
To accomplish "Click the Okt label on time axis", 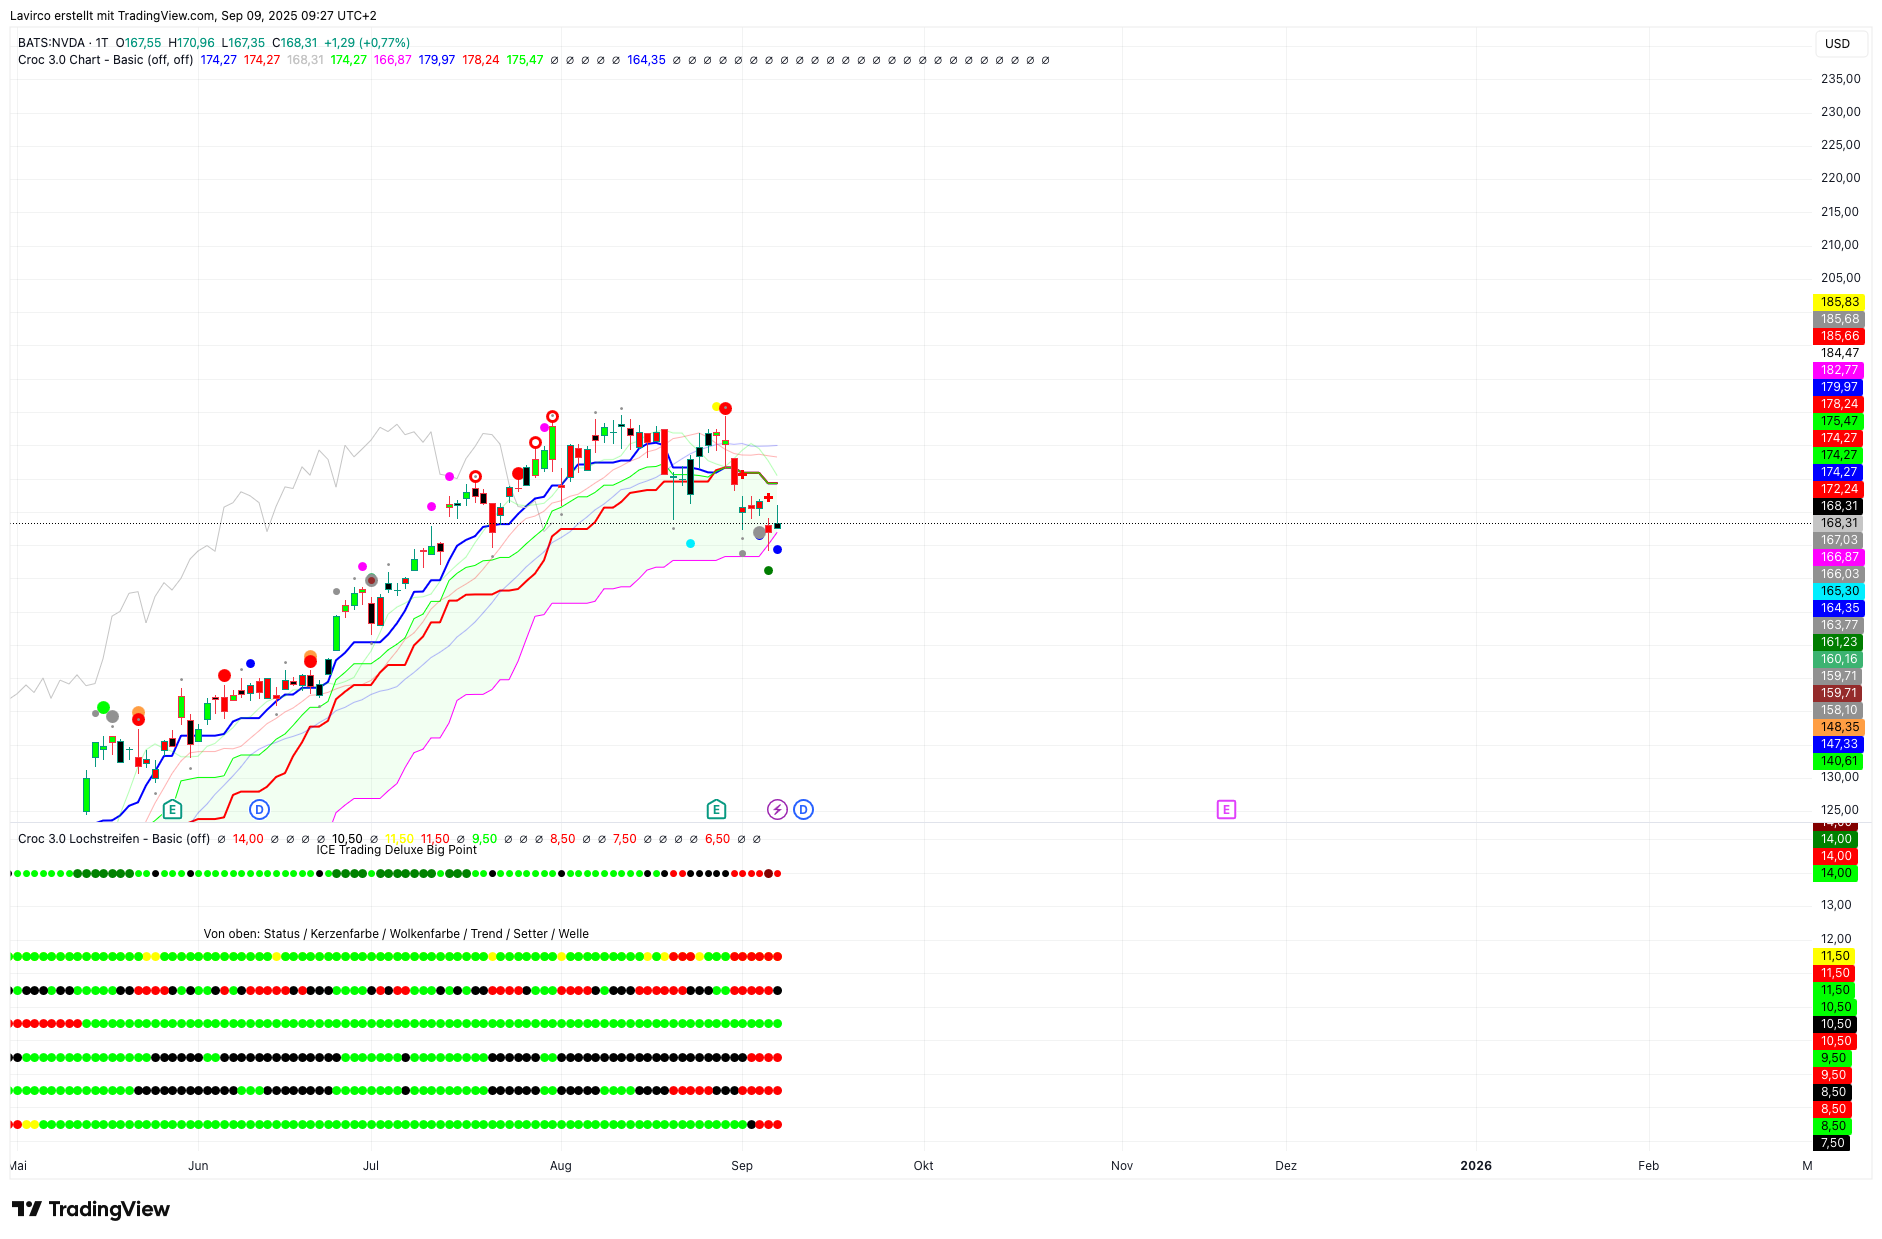I will pos(923,1165).
